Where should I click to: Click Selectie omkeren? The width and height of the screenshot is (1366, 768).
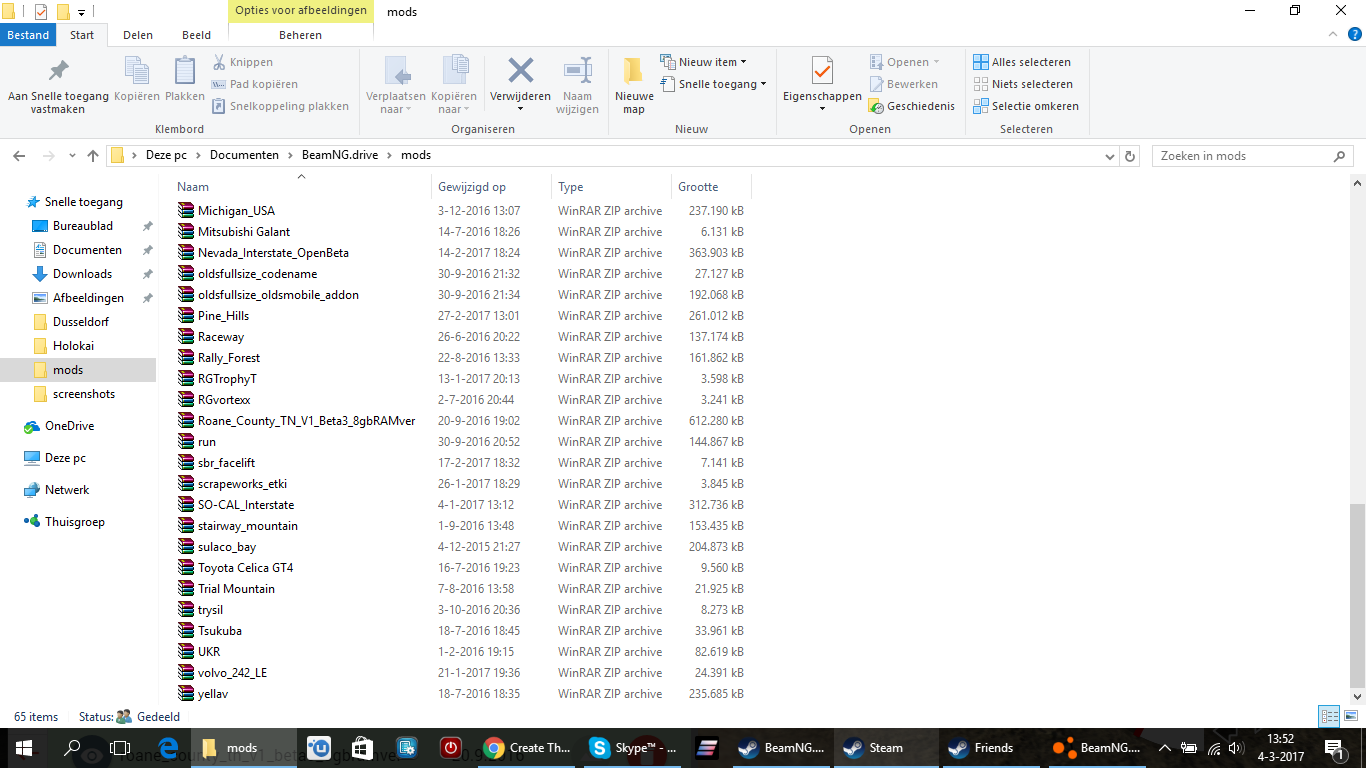tap(1026, 106)
